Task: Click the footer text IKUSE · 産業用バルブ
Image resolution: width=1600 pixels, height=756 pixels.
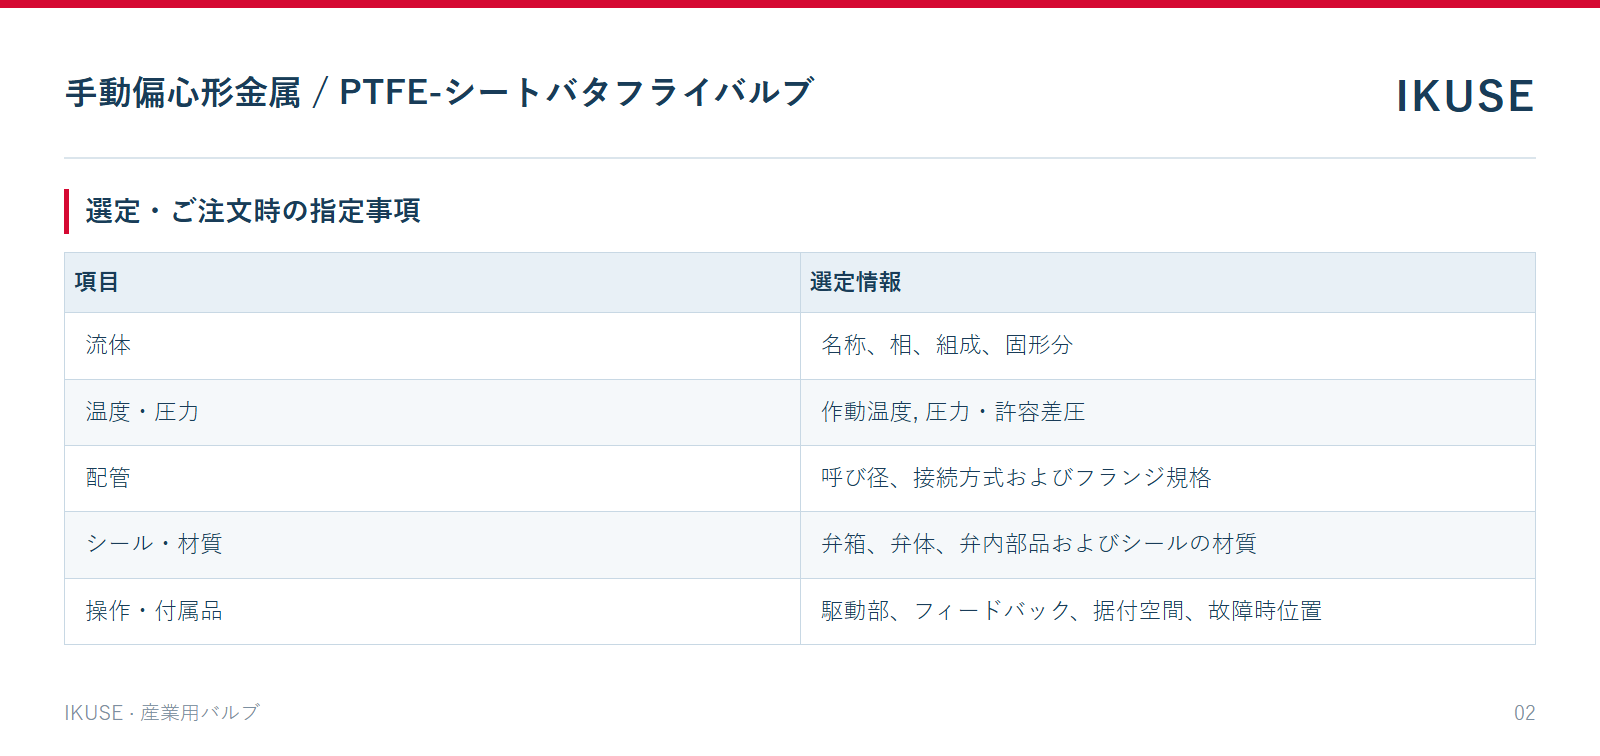Action: pyautogui.click(x=162, y=713)
